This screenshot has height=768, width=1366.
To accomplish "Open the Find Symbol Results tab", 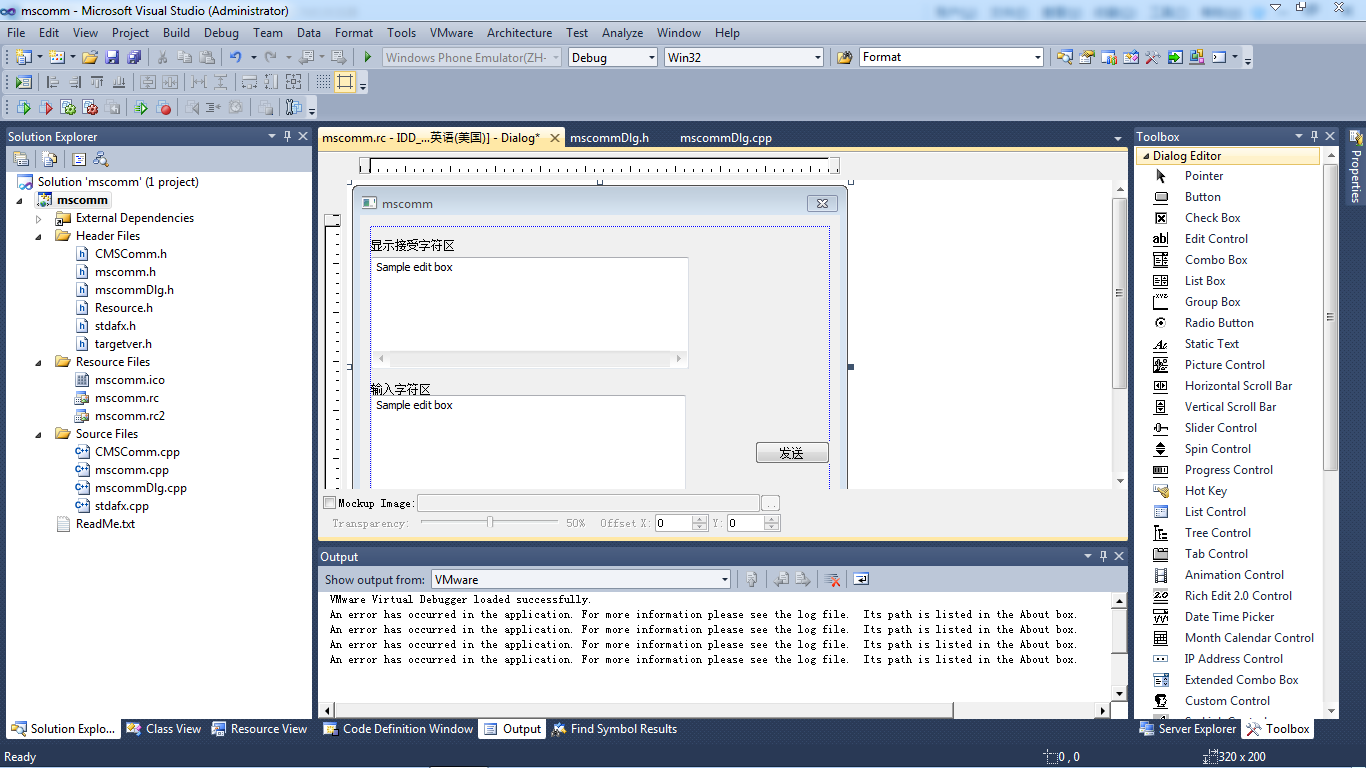I will (x=614, y=729).
